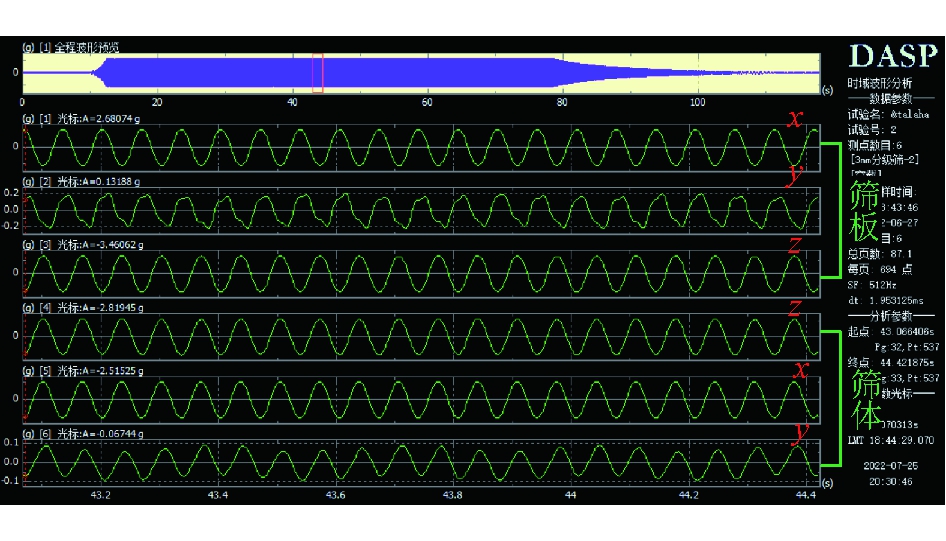The height and width of the screenshot is (541, 946).
Task: Click the red z label on channel 3
Action: click(x=795, y=243)
